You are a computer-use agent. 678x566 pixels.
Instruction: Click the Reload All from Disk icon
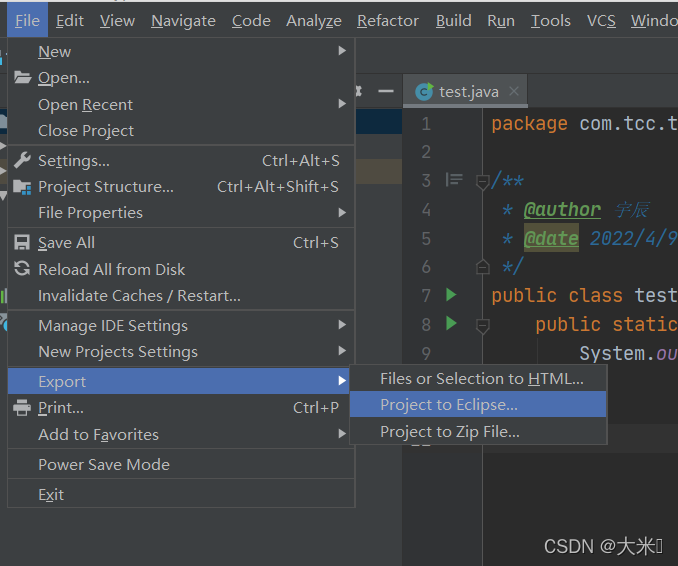point(22,269)
